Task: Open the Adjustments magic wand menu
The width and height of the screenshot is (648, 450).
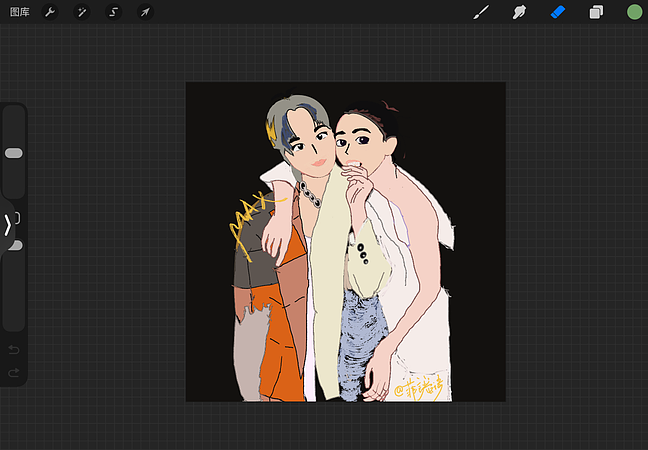Action: pos(82,12)
